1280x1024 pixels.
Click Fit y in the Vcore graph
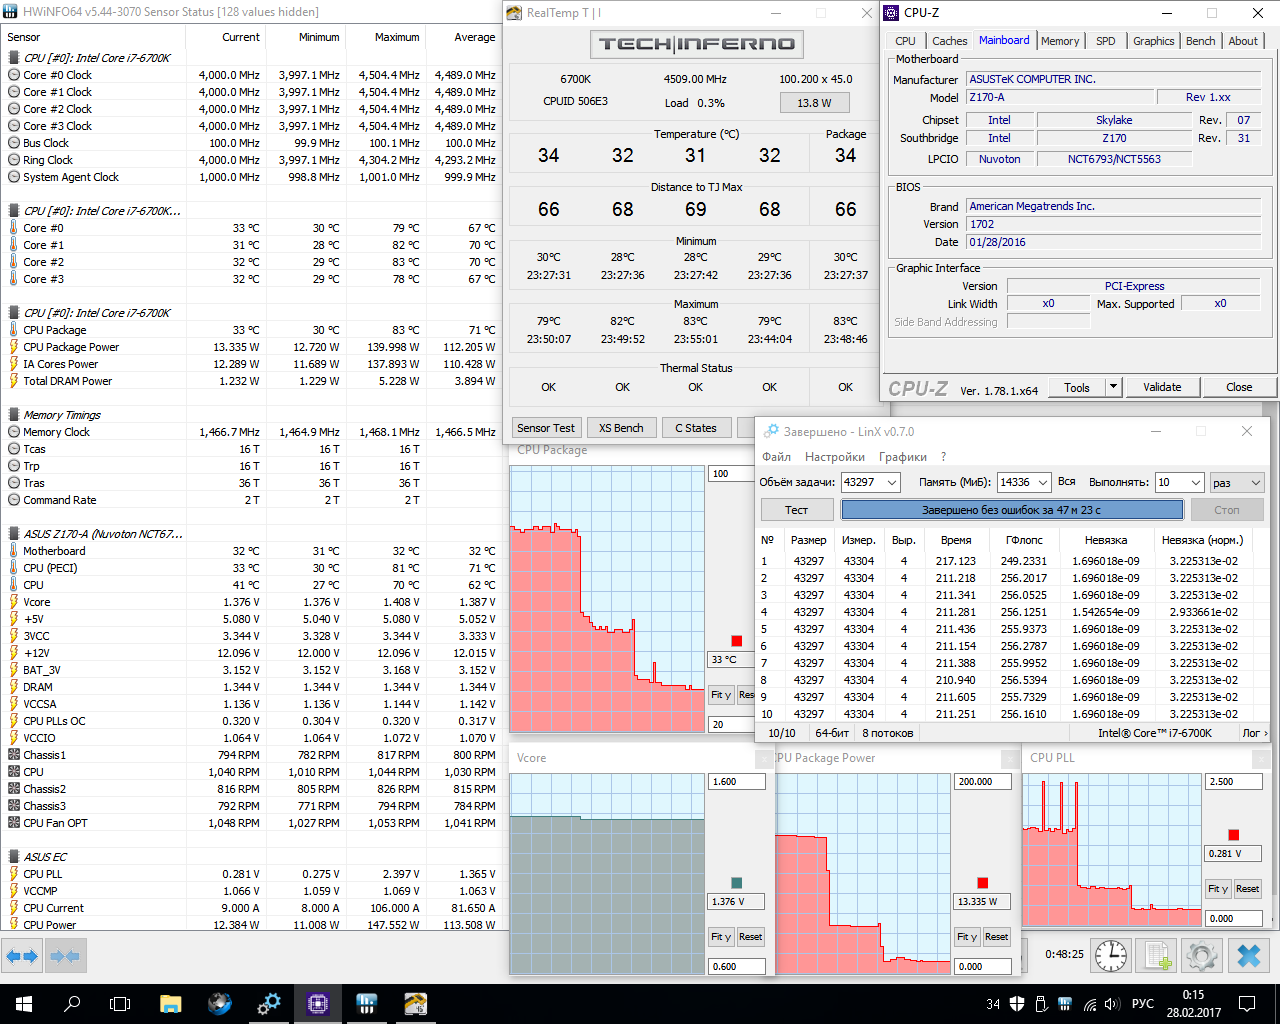pyautogui.click(x=721, y=937)
